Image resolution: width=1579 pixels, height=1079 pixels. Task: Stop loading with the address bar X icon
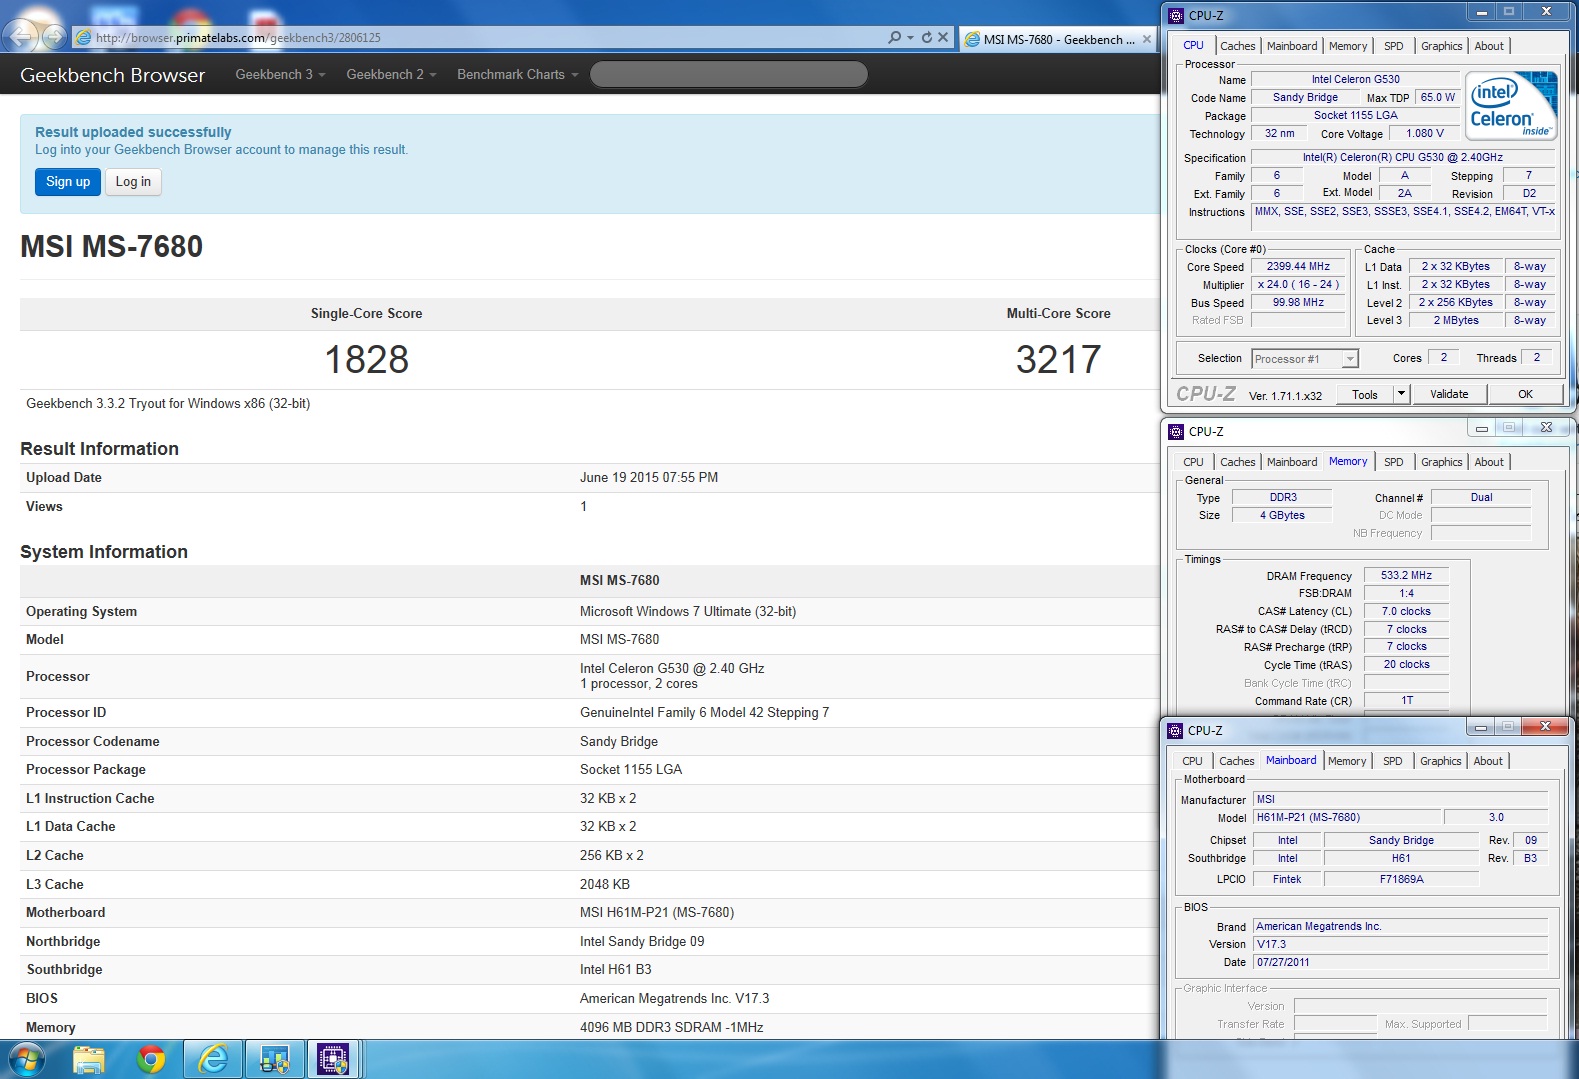click(943, 37)
